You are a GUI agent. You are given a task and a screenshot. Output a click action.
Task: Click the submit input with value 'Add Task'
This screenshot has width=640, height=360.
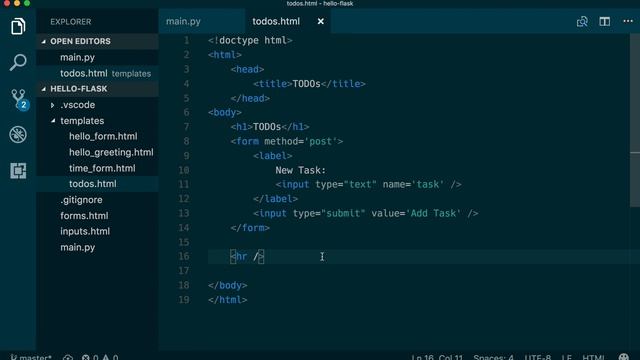point(365,213)
